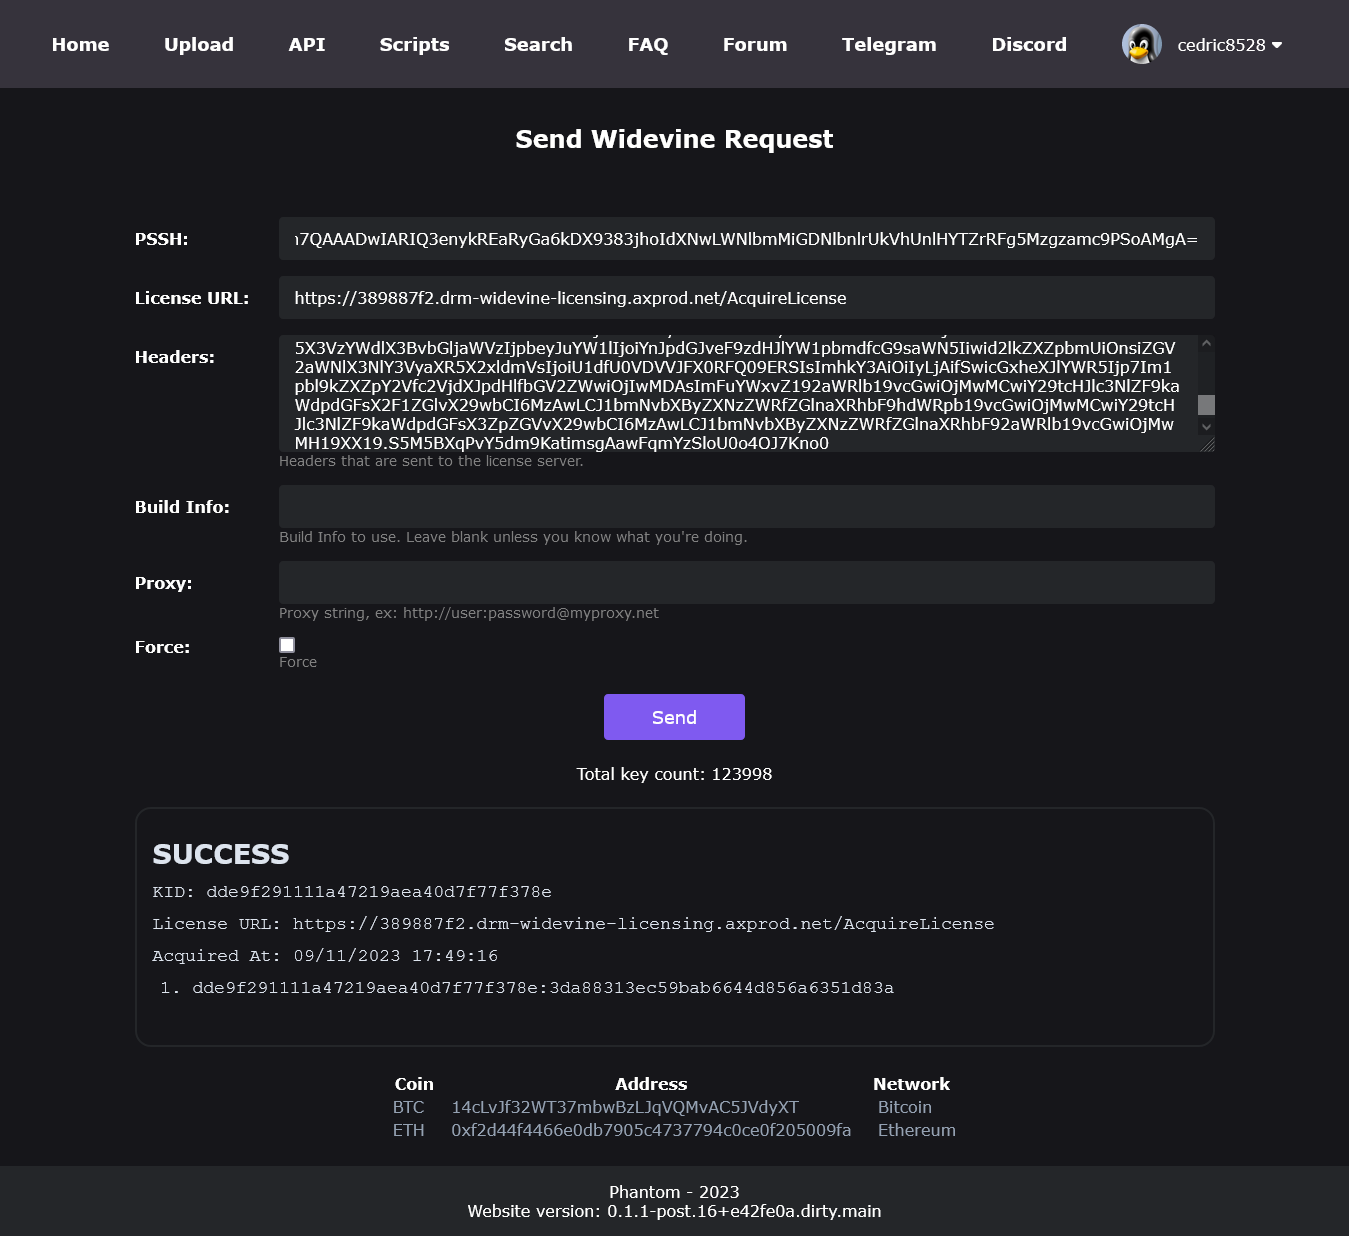Click the penguin user avatar icon
The height and width of the screenshot is (1236, 1349).
tap(1141, 44)
